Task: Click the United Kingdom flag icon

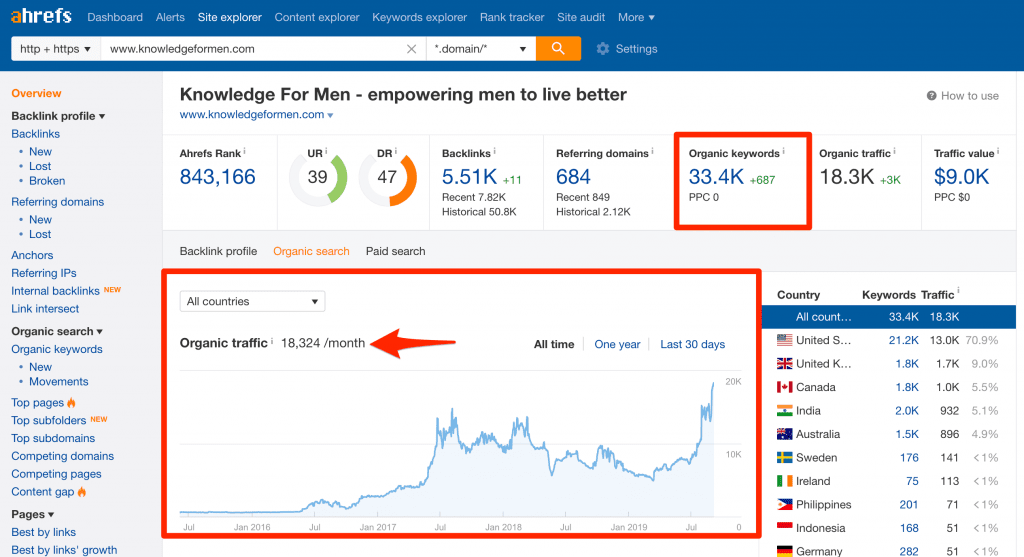Action: point(784,363)
